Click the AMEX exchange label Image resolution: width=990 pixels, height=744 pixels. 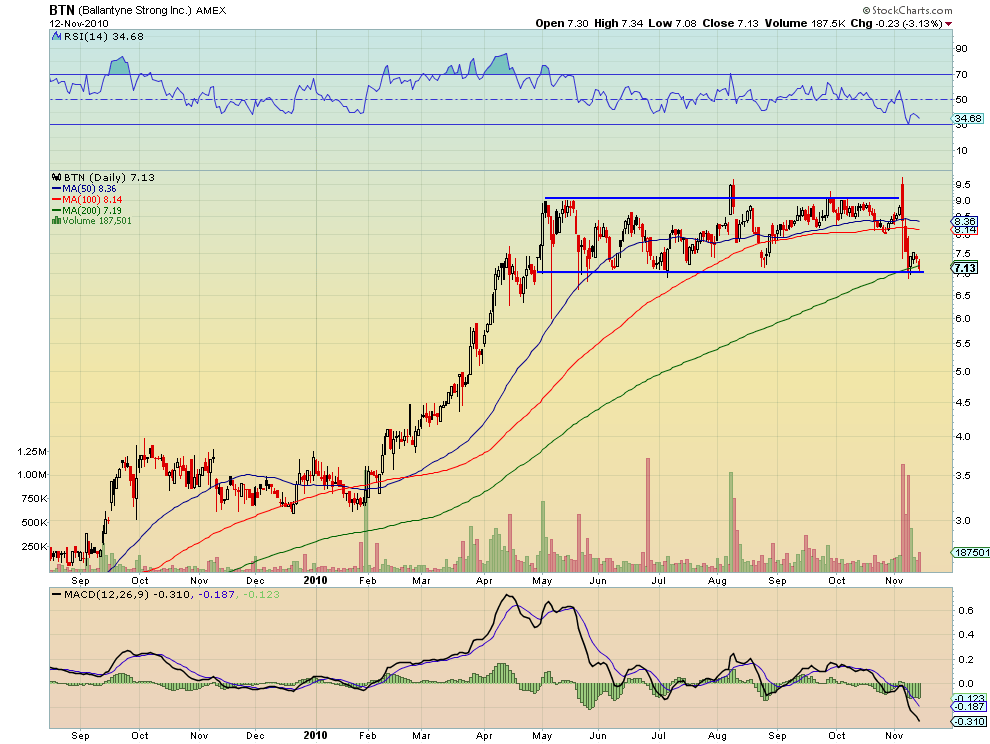[211, 11]
